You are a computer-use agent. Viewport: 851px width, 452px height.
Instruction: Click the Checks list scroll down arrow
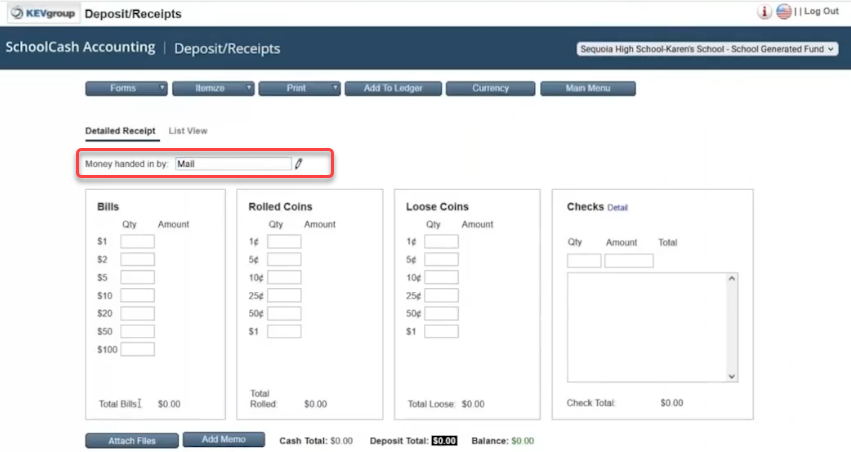point(732,377)
